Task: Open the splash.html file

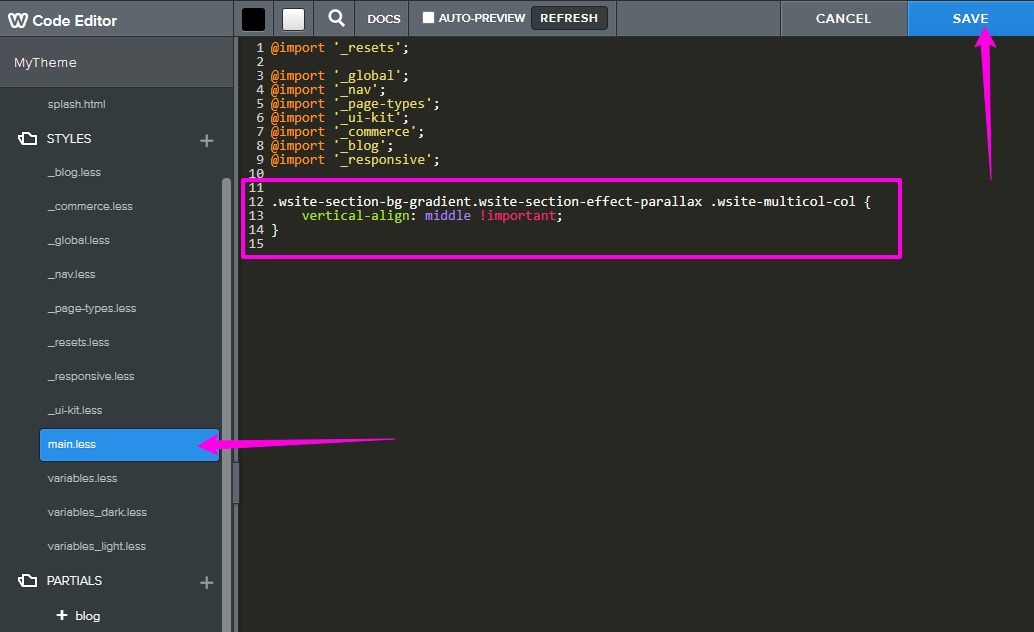Action: [77, 104]
